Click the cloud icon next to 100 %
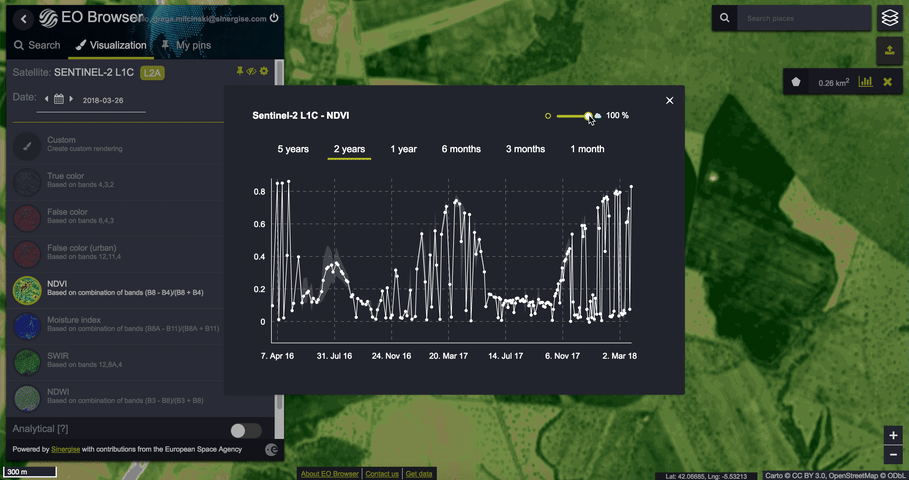 tap(598, 116)
